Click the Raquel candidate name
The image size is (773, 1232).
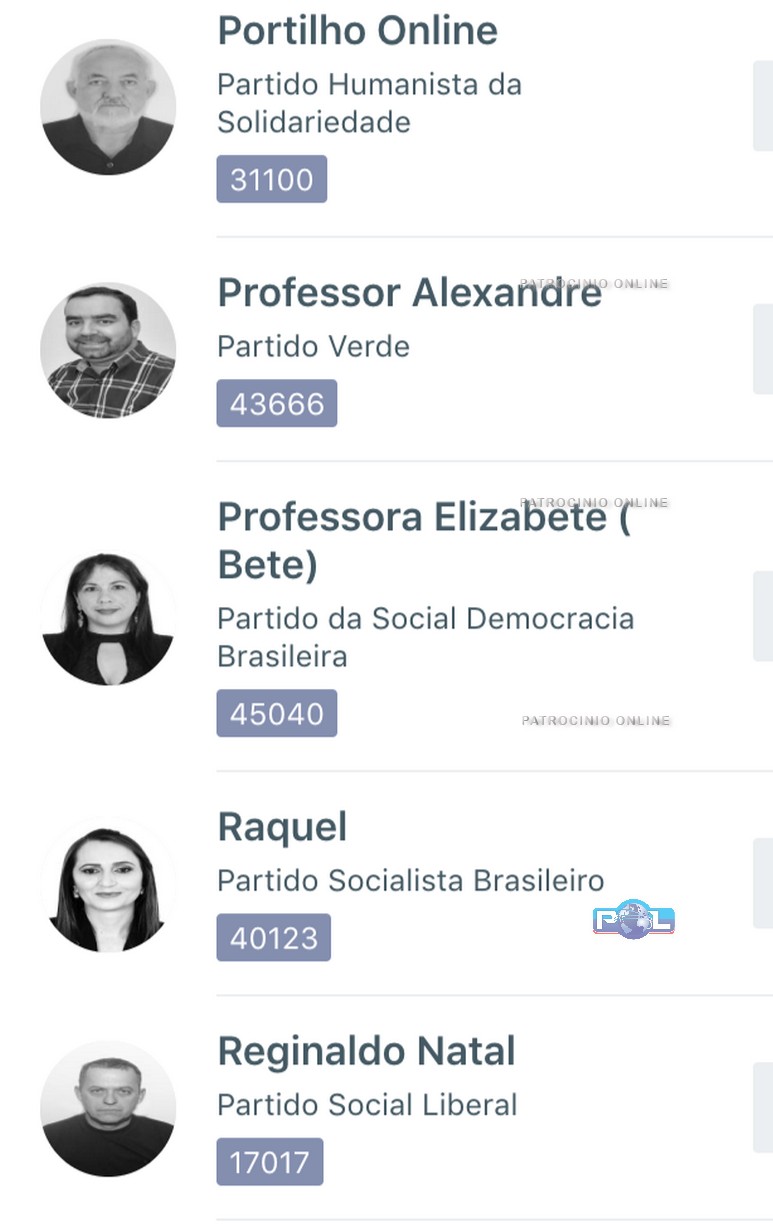point(282,827)
